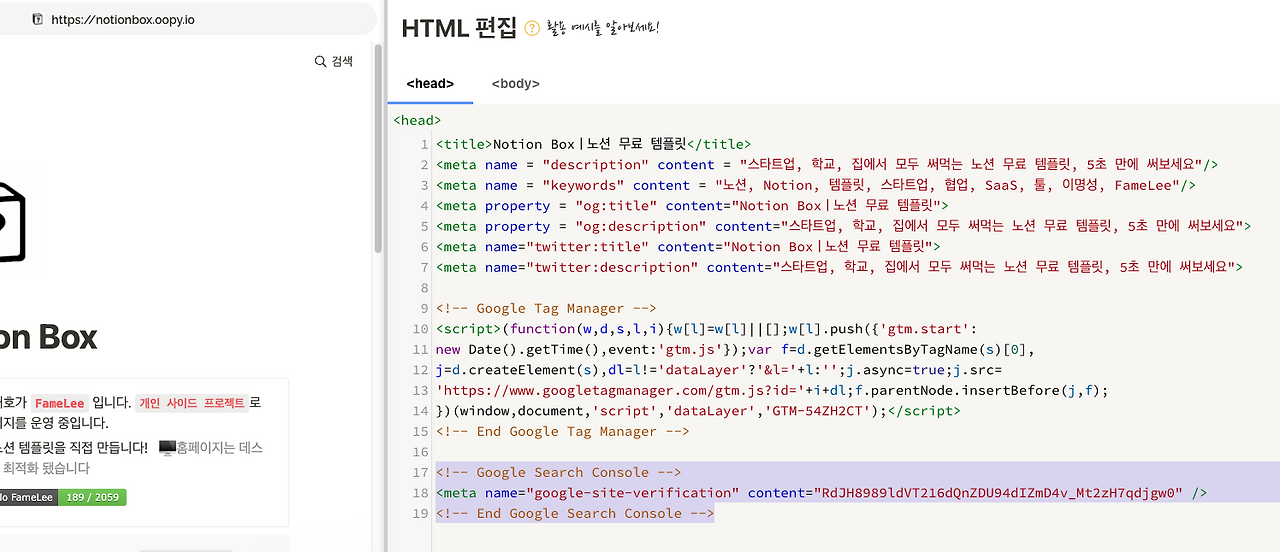Click the 검색 search label
This screenshot has width=1280, height=552.
342,61
